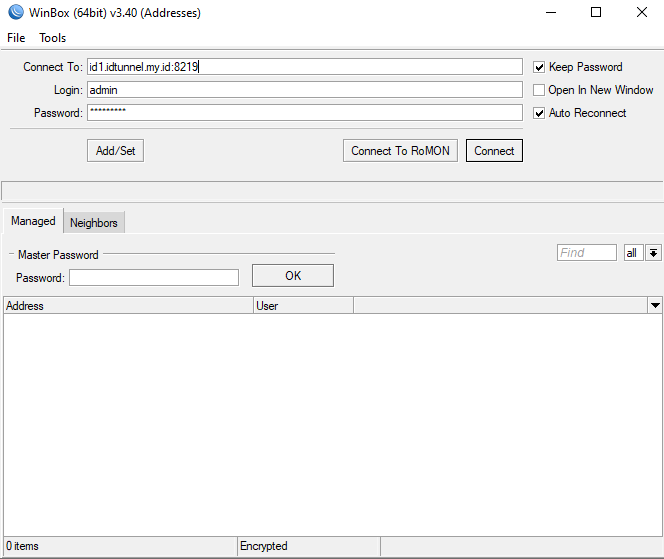
Task: Uncheck the Keep Password checkbox
Action: 539,67
